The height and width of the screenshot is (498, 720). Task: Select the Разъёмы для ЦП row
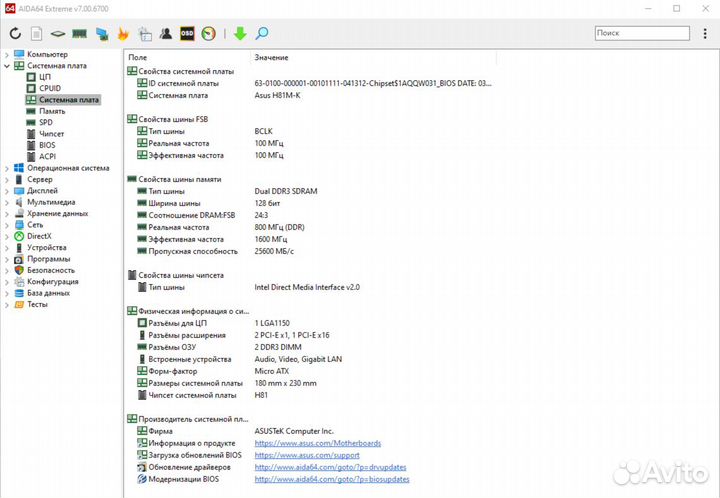(213, 323)
